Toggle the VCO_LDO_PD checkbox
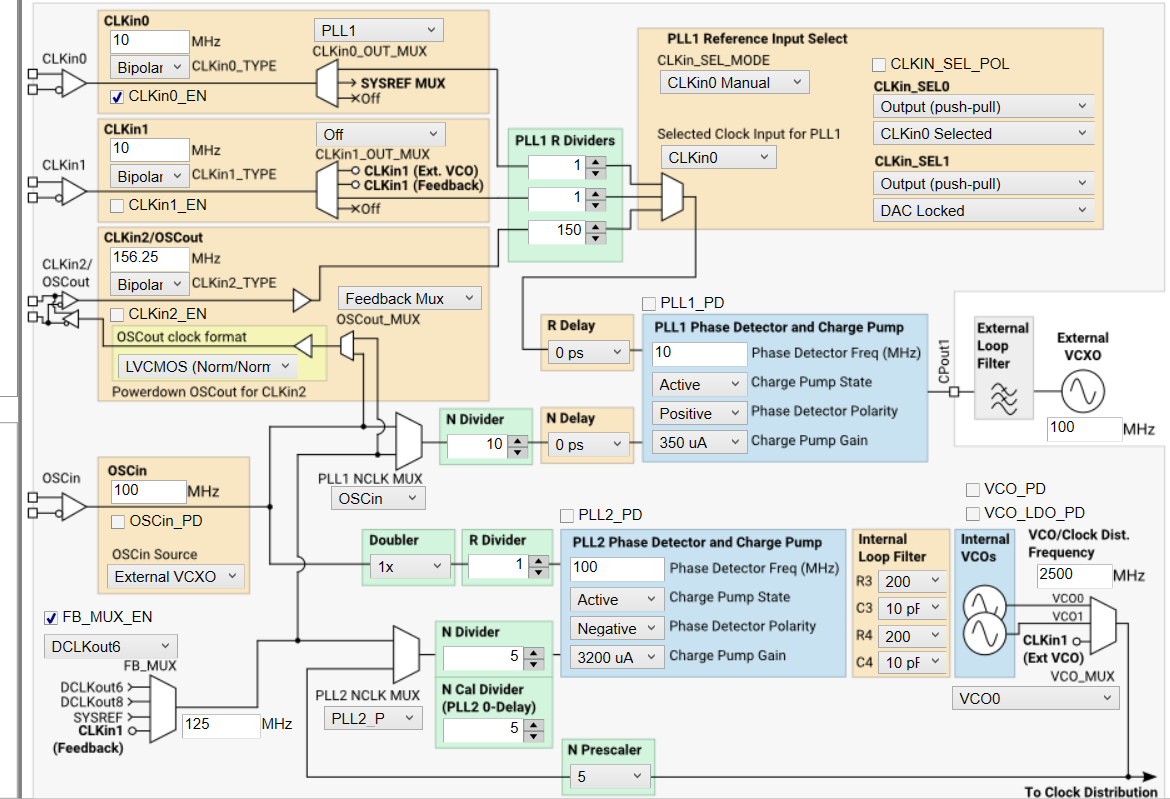This screenshot has height=799, width=1170. [x=972, y=513]
